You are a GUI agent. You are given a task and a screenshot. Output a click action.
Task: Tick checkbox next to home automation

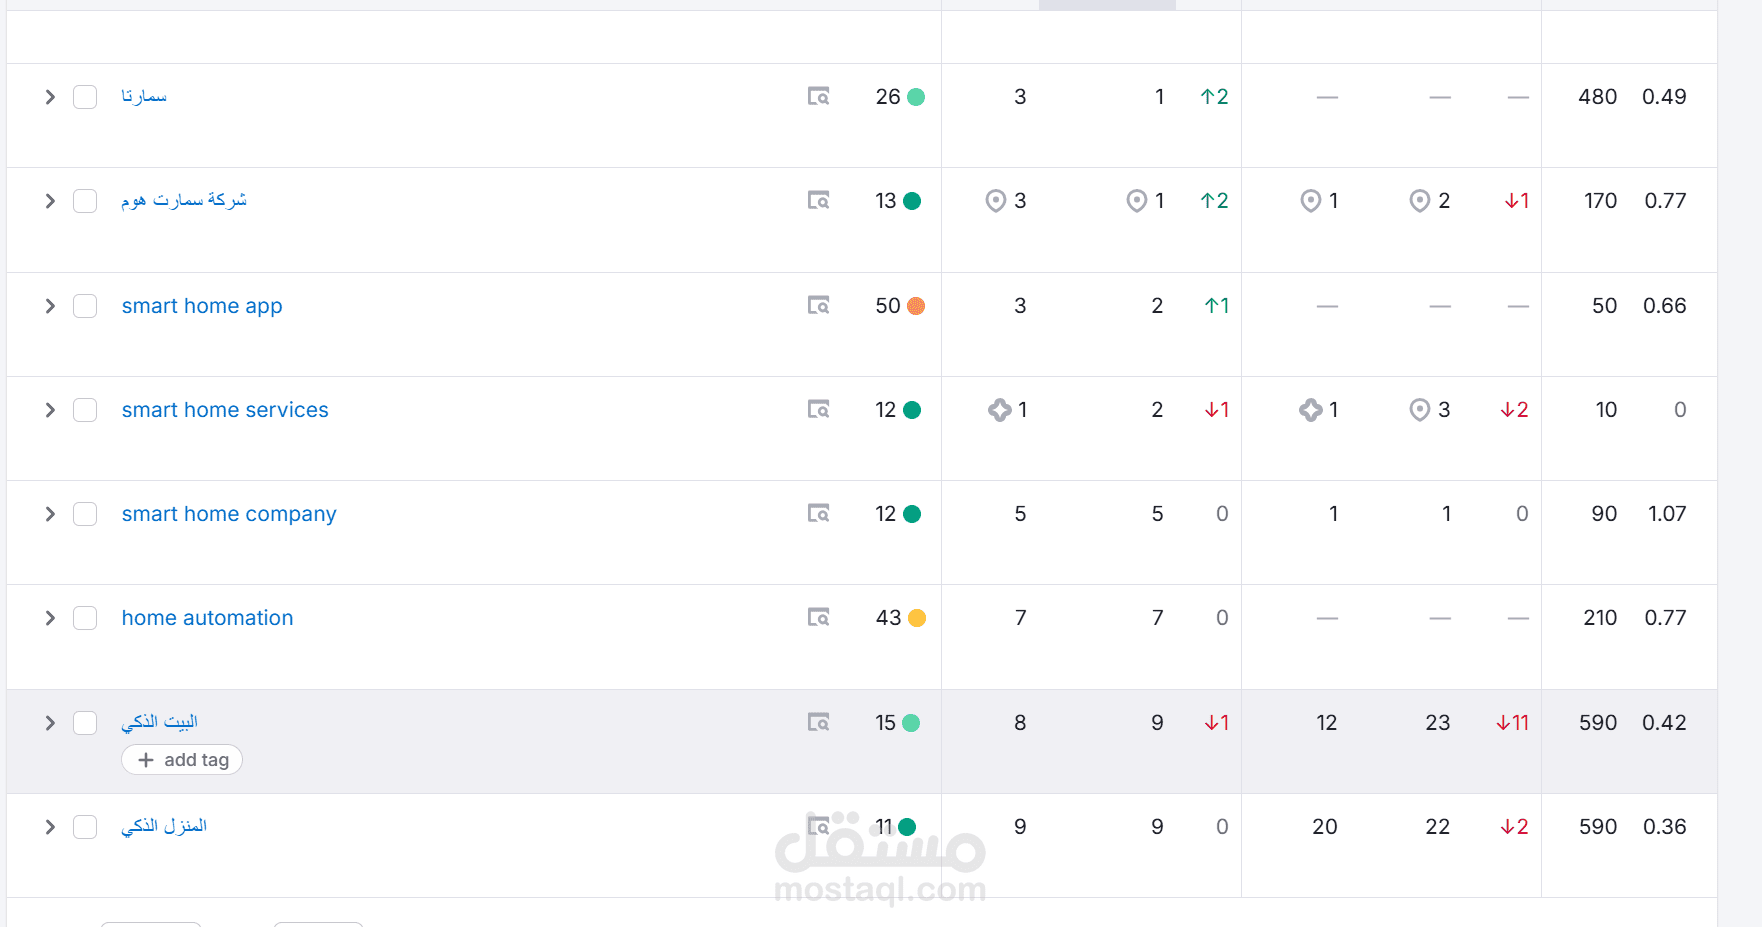[x=85, y=618]
